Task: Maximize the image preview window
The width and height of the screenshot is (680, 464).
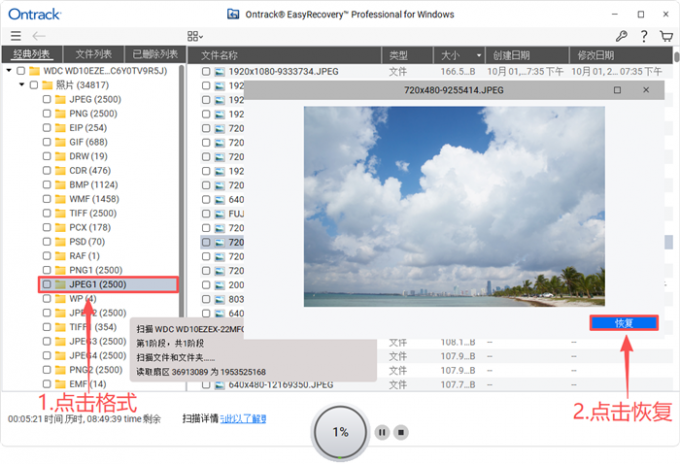Action: [x=617, y=90]
